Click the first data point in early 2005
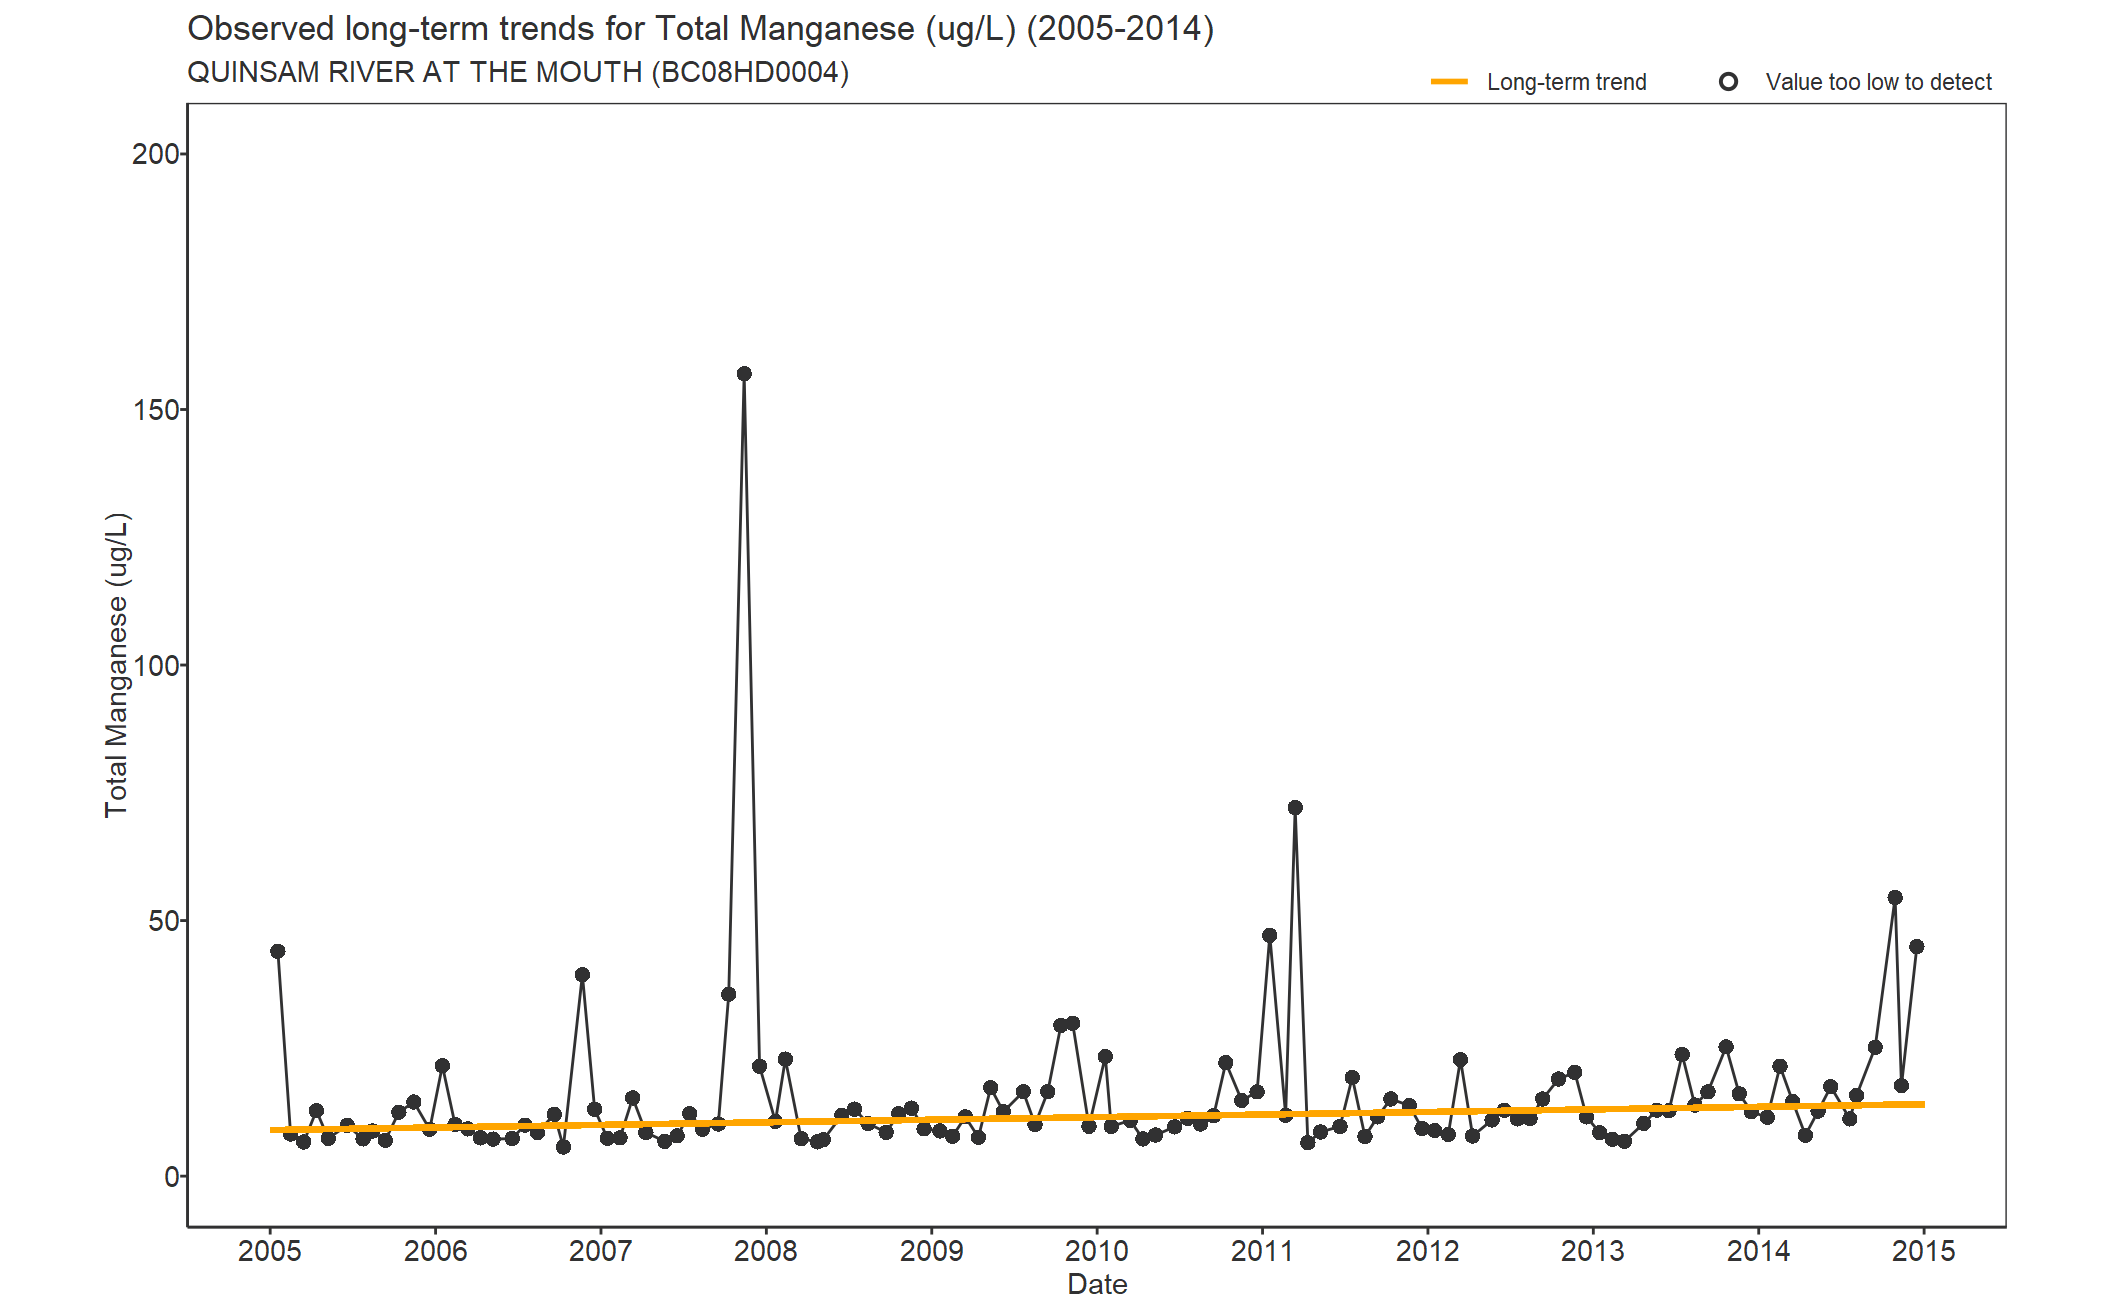Screen dimensions: 2112x1309 [278, 951]
